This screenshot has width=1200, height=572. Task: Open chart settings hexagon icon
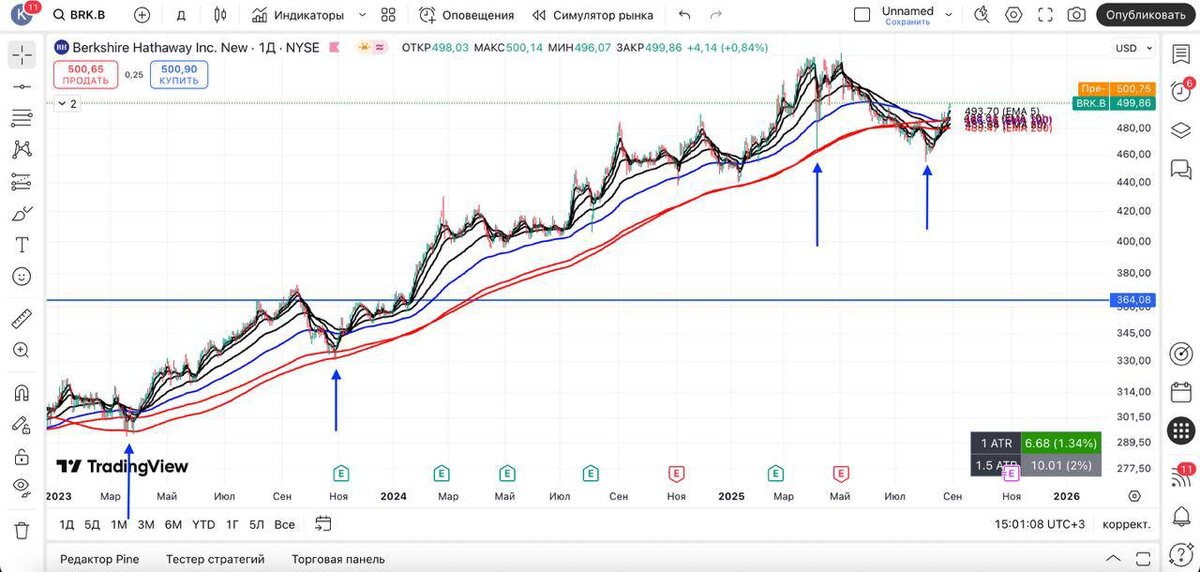(1014, 15)
